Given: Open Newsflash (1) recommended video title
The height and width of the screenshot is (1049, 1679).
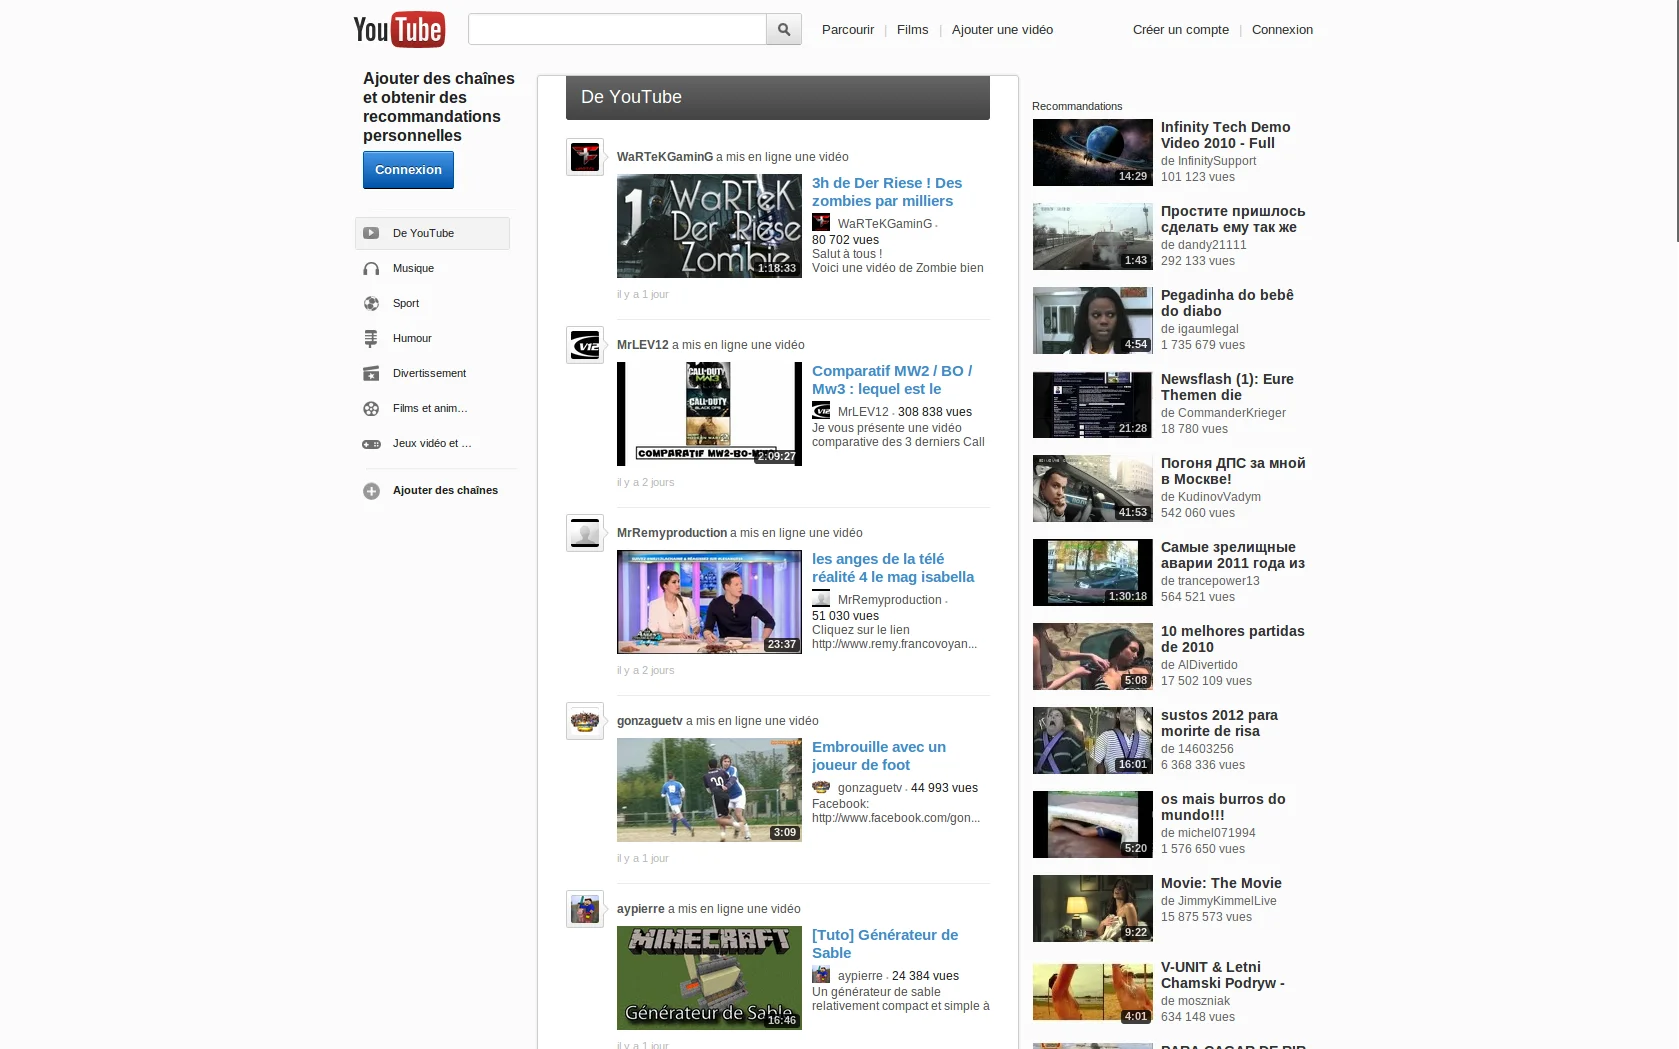Looking at the screenshot, I should point(1227,387).
